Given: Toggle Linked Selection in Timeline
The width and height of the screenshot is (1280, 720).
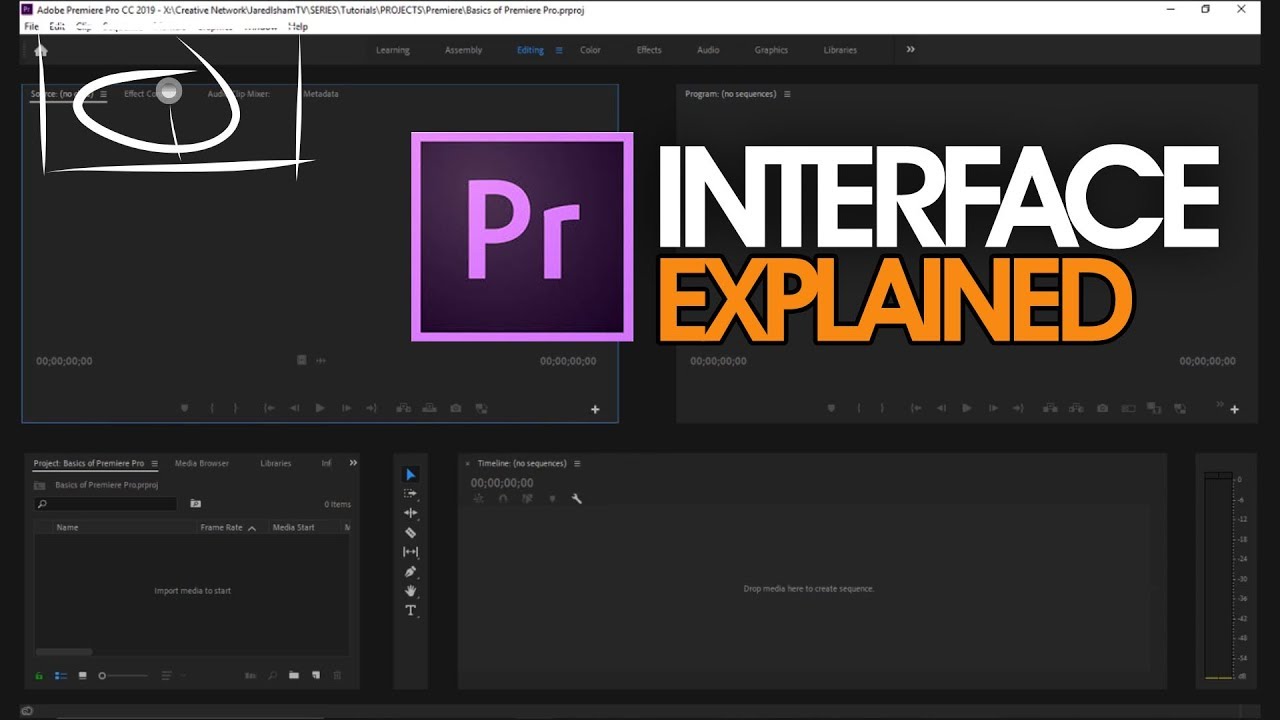Looking at the screenshot, I should tap(527, 498).
